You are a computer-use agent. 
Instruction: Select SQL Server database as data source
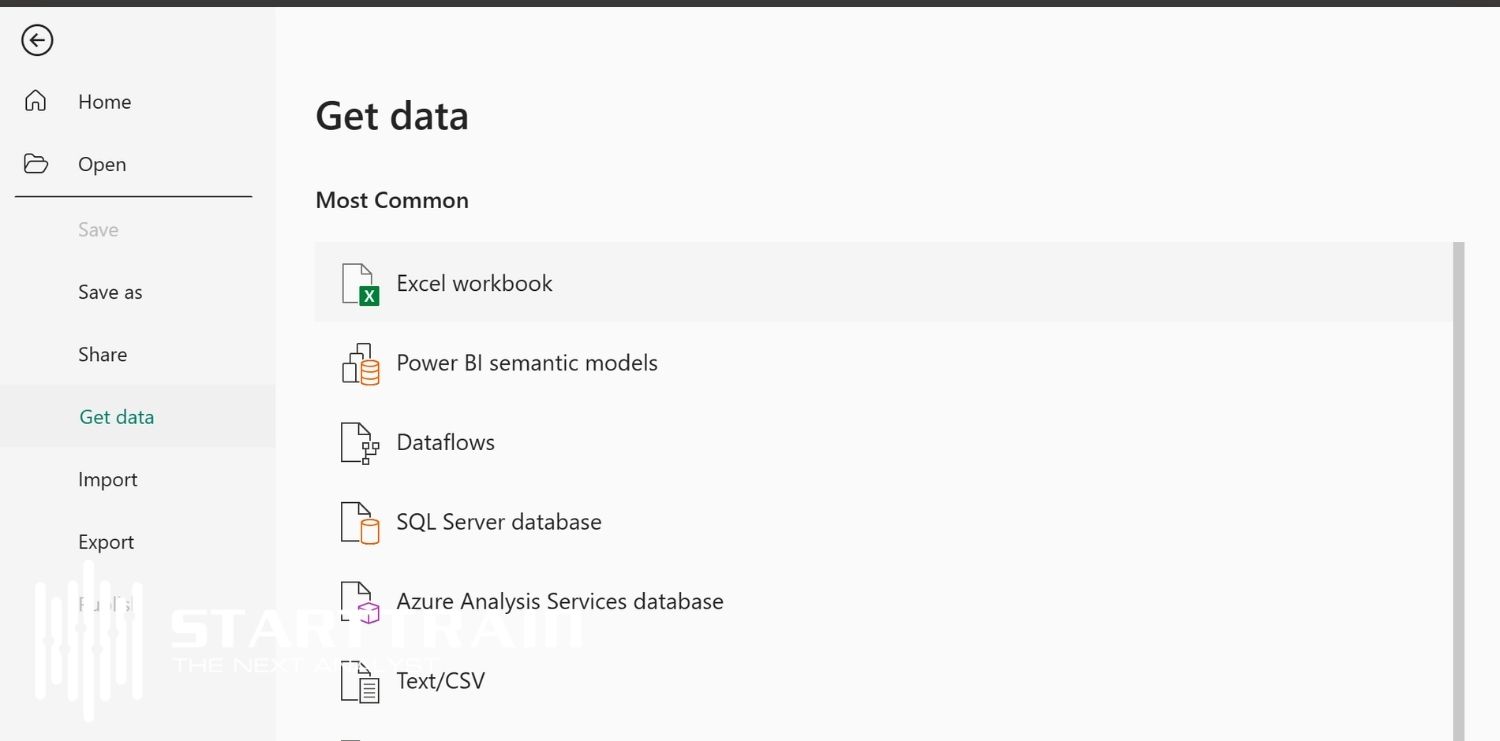(499, 521)
